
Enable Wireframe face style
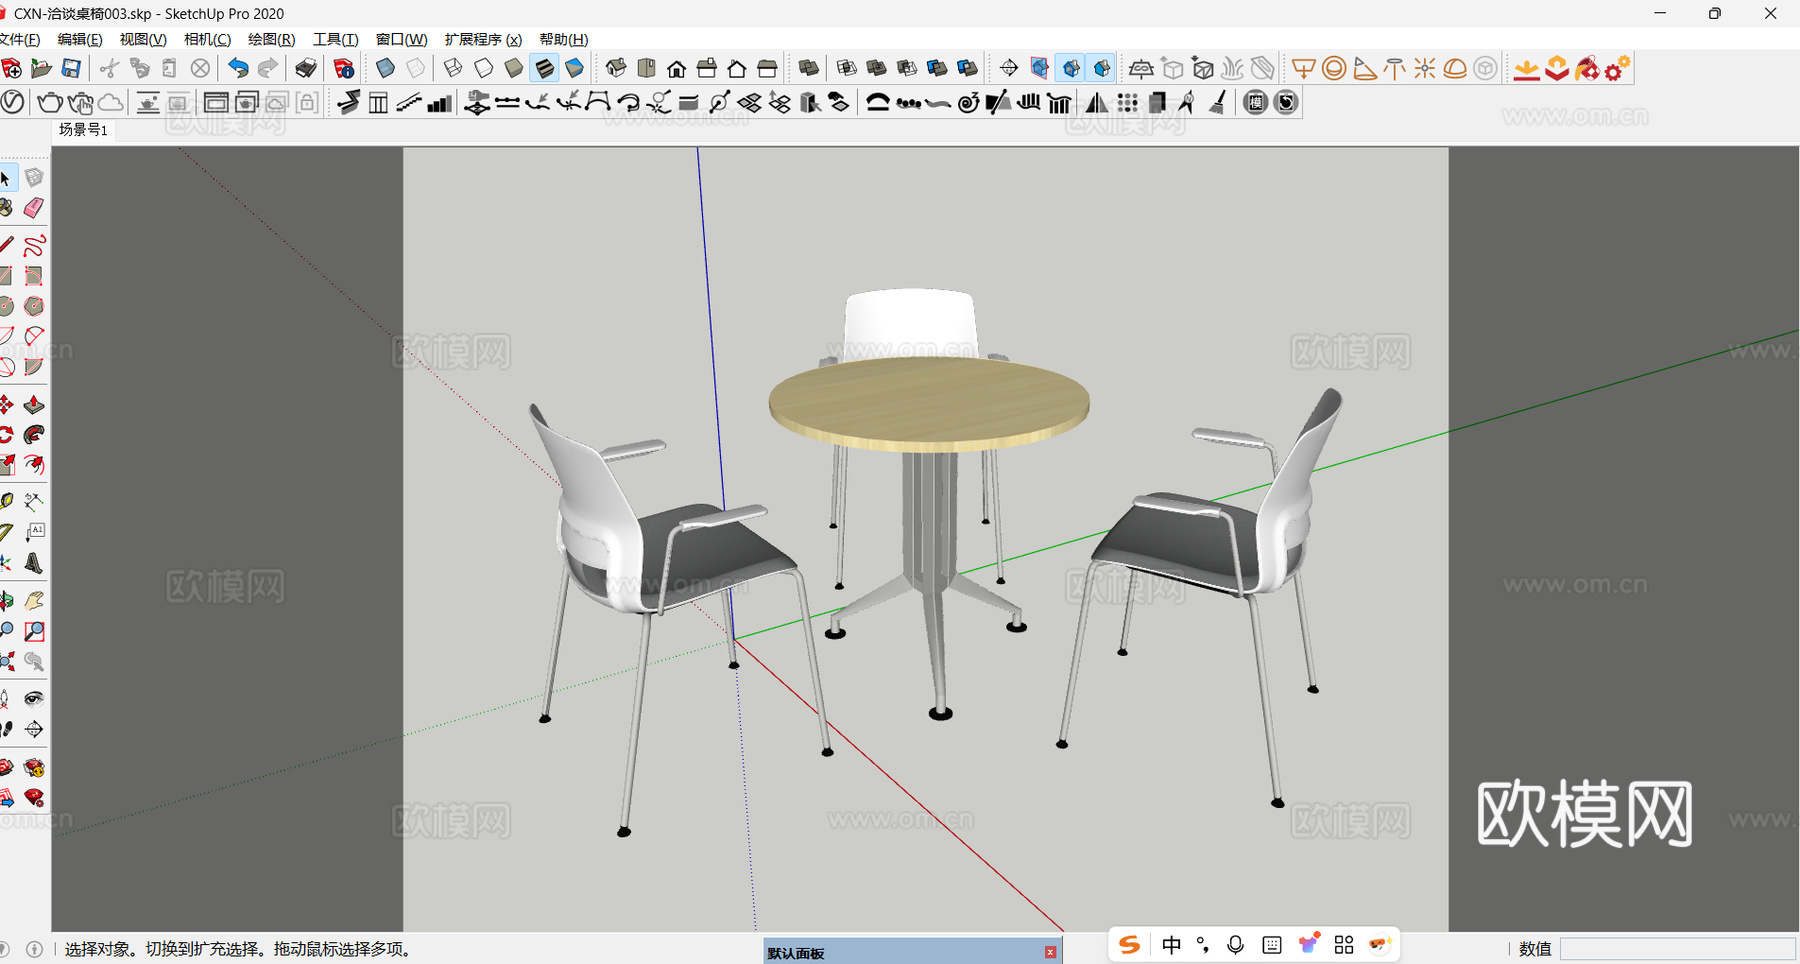[x=453, y=68]
